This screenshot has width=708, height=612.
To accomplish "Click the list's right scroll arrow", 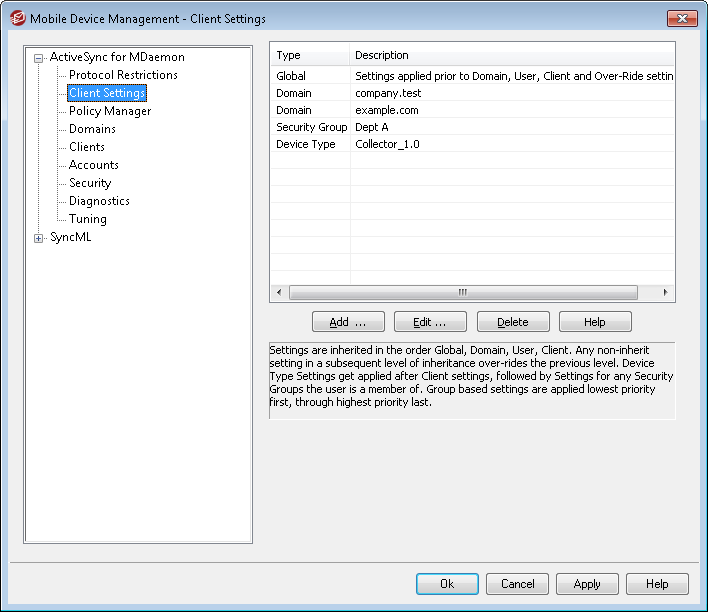I will [x=666, y=293].
